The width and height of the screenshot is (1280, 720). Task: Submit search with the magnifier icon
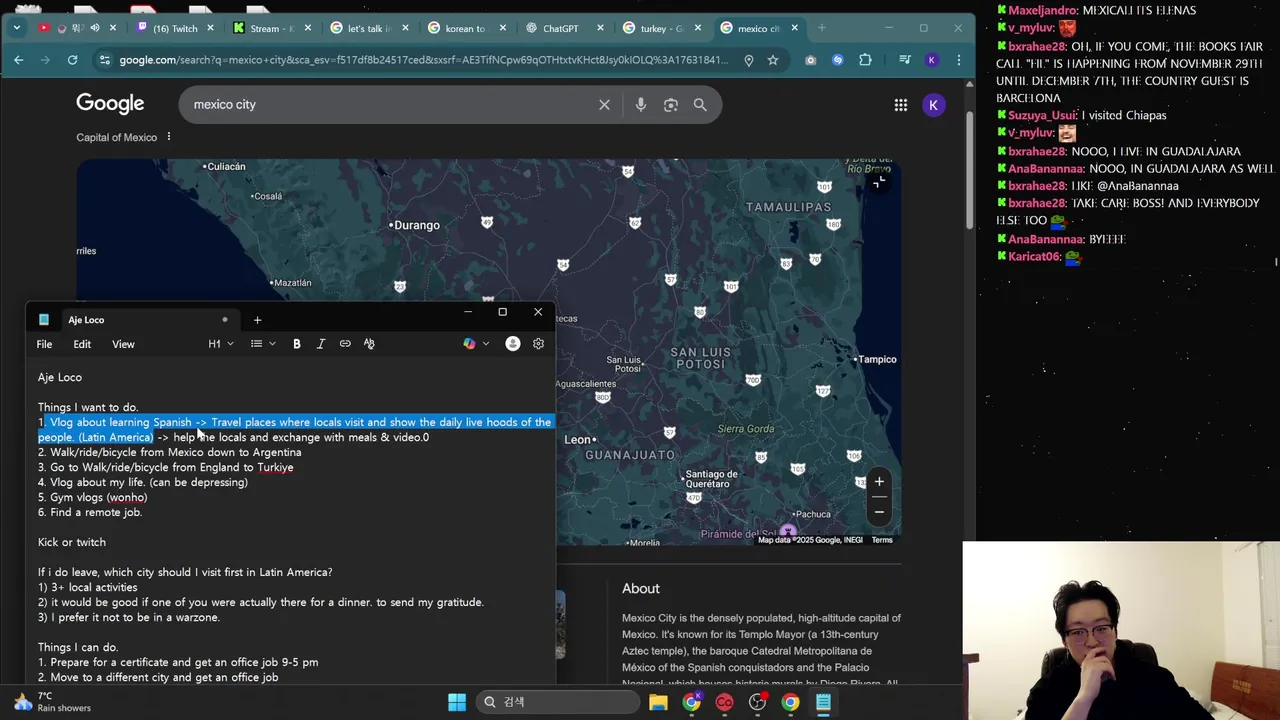(x=700, y=105)
